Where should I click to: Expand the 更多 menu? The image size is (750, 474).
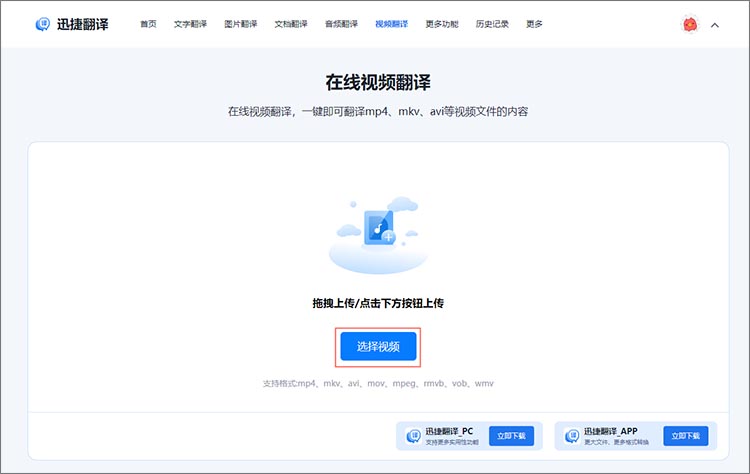point(534,24)
